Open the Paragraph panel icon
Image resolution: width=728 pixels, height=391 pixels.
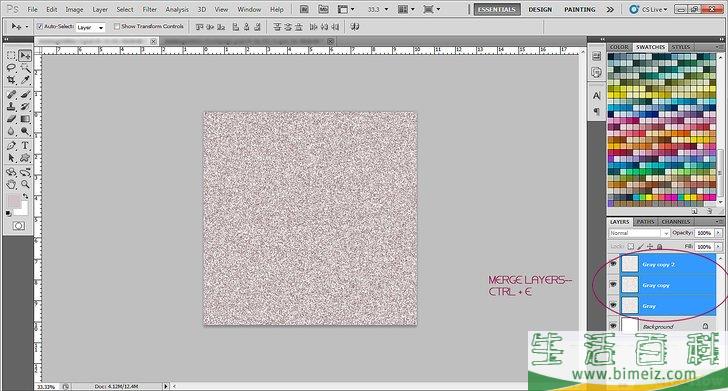tap(597, 111)
